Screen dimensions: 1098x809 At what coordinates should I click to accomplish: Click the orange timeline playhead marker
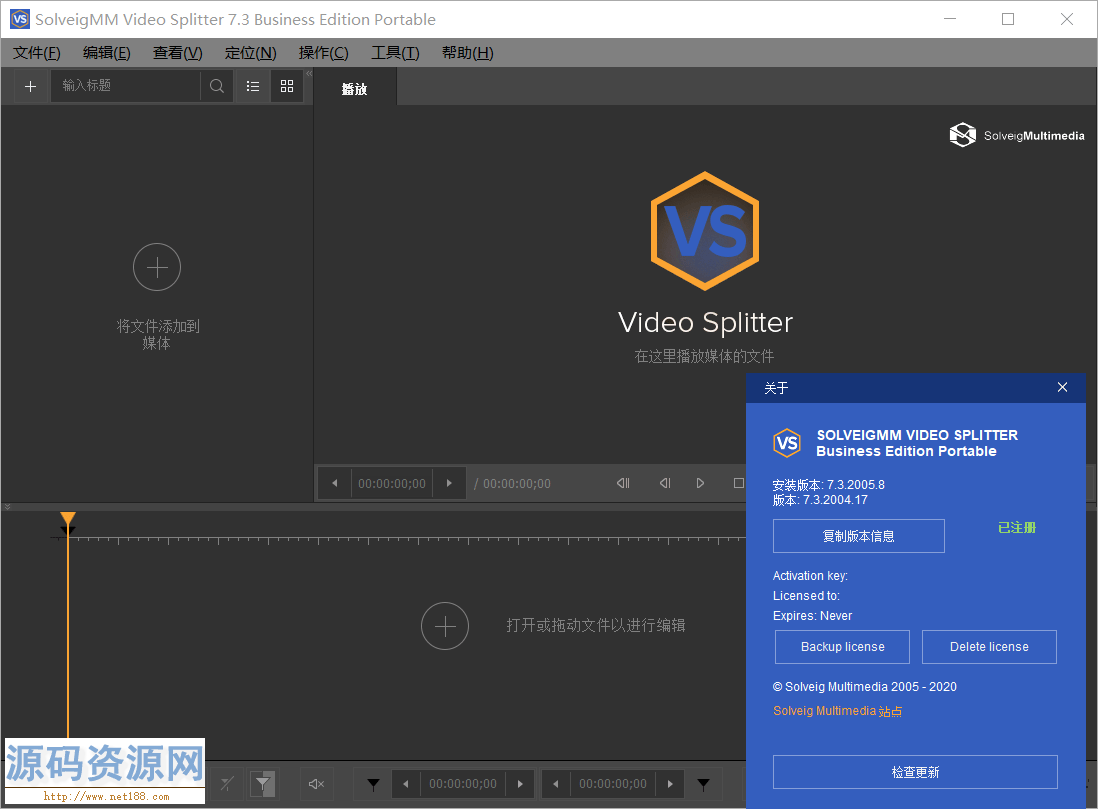(68, 520)
